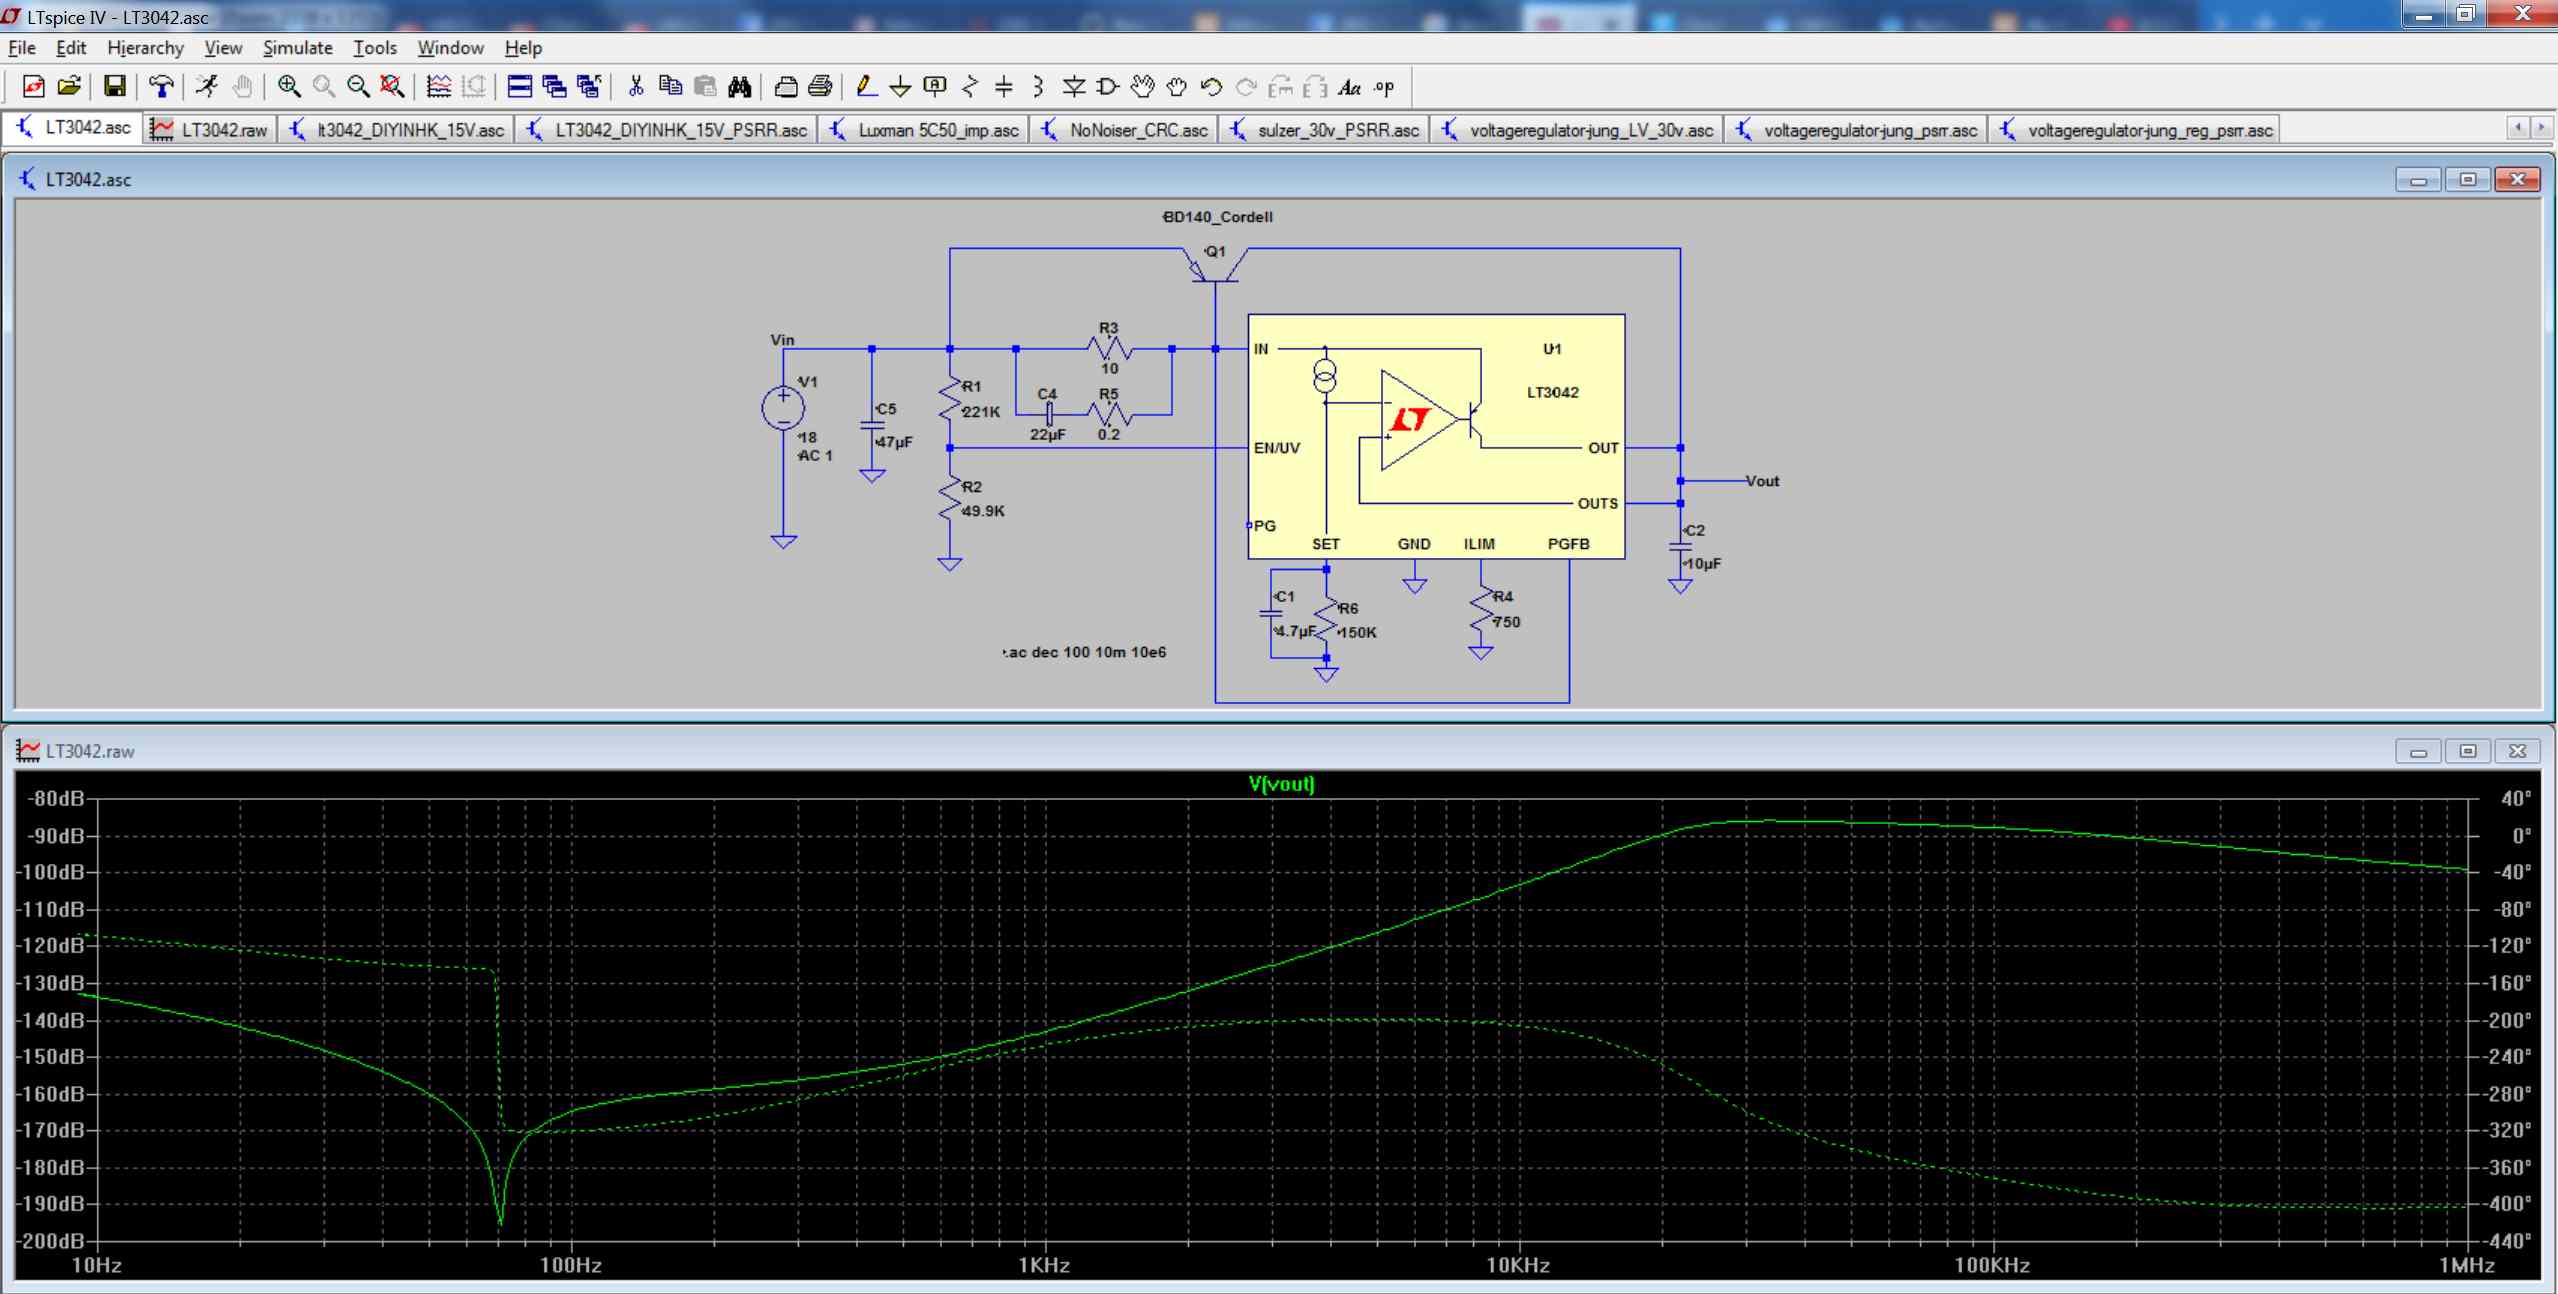Run the simulation with running-man icon

coord(207,87)
